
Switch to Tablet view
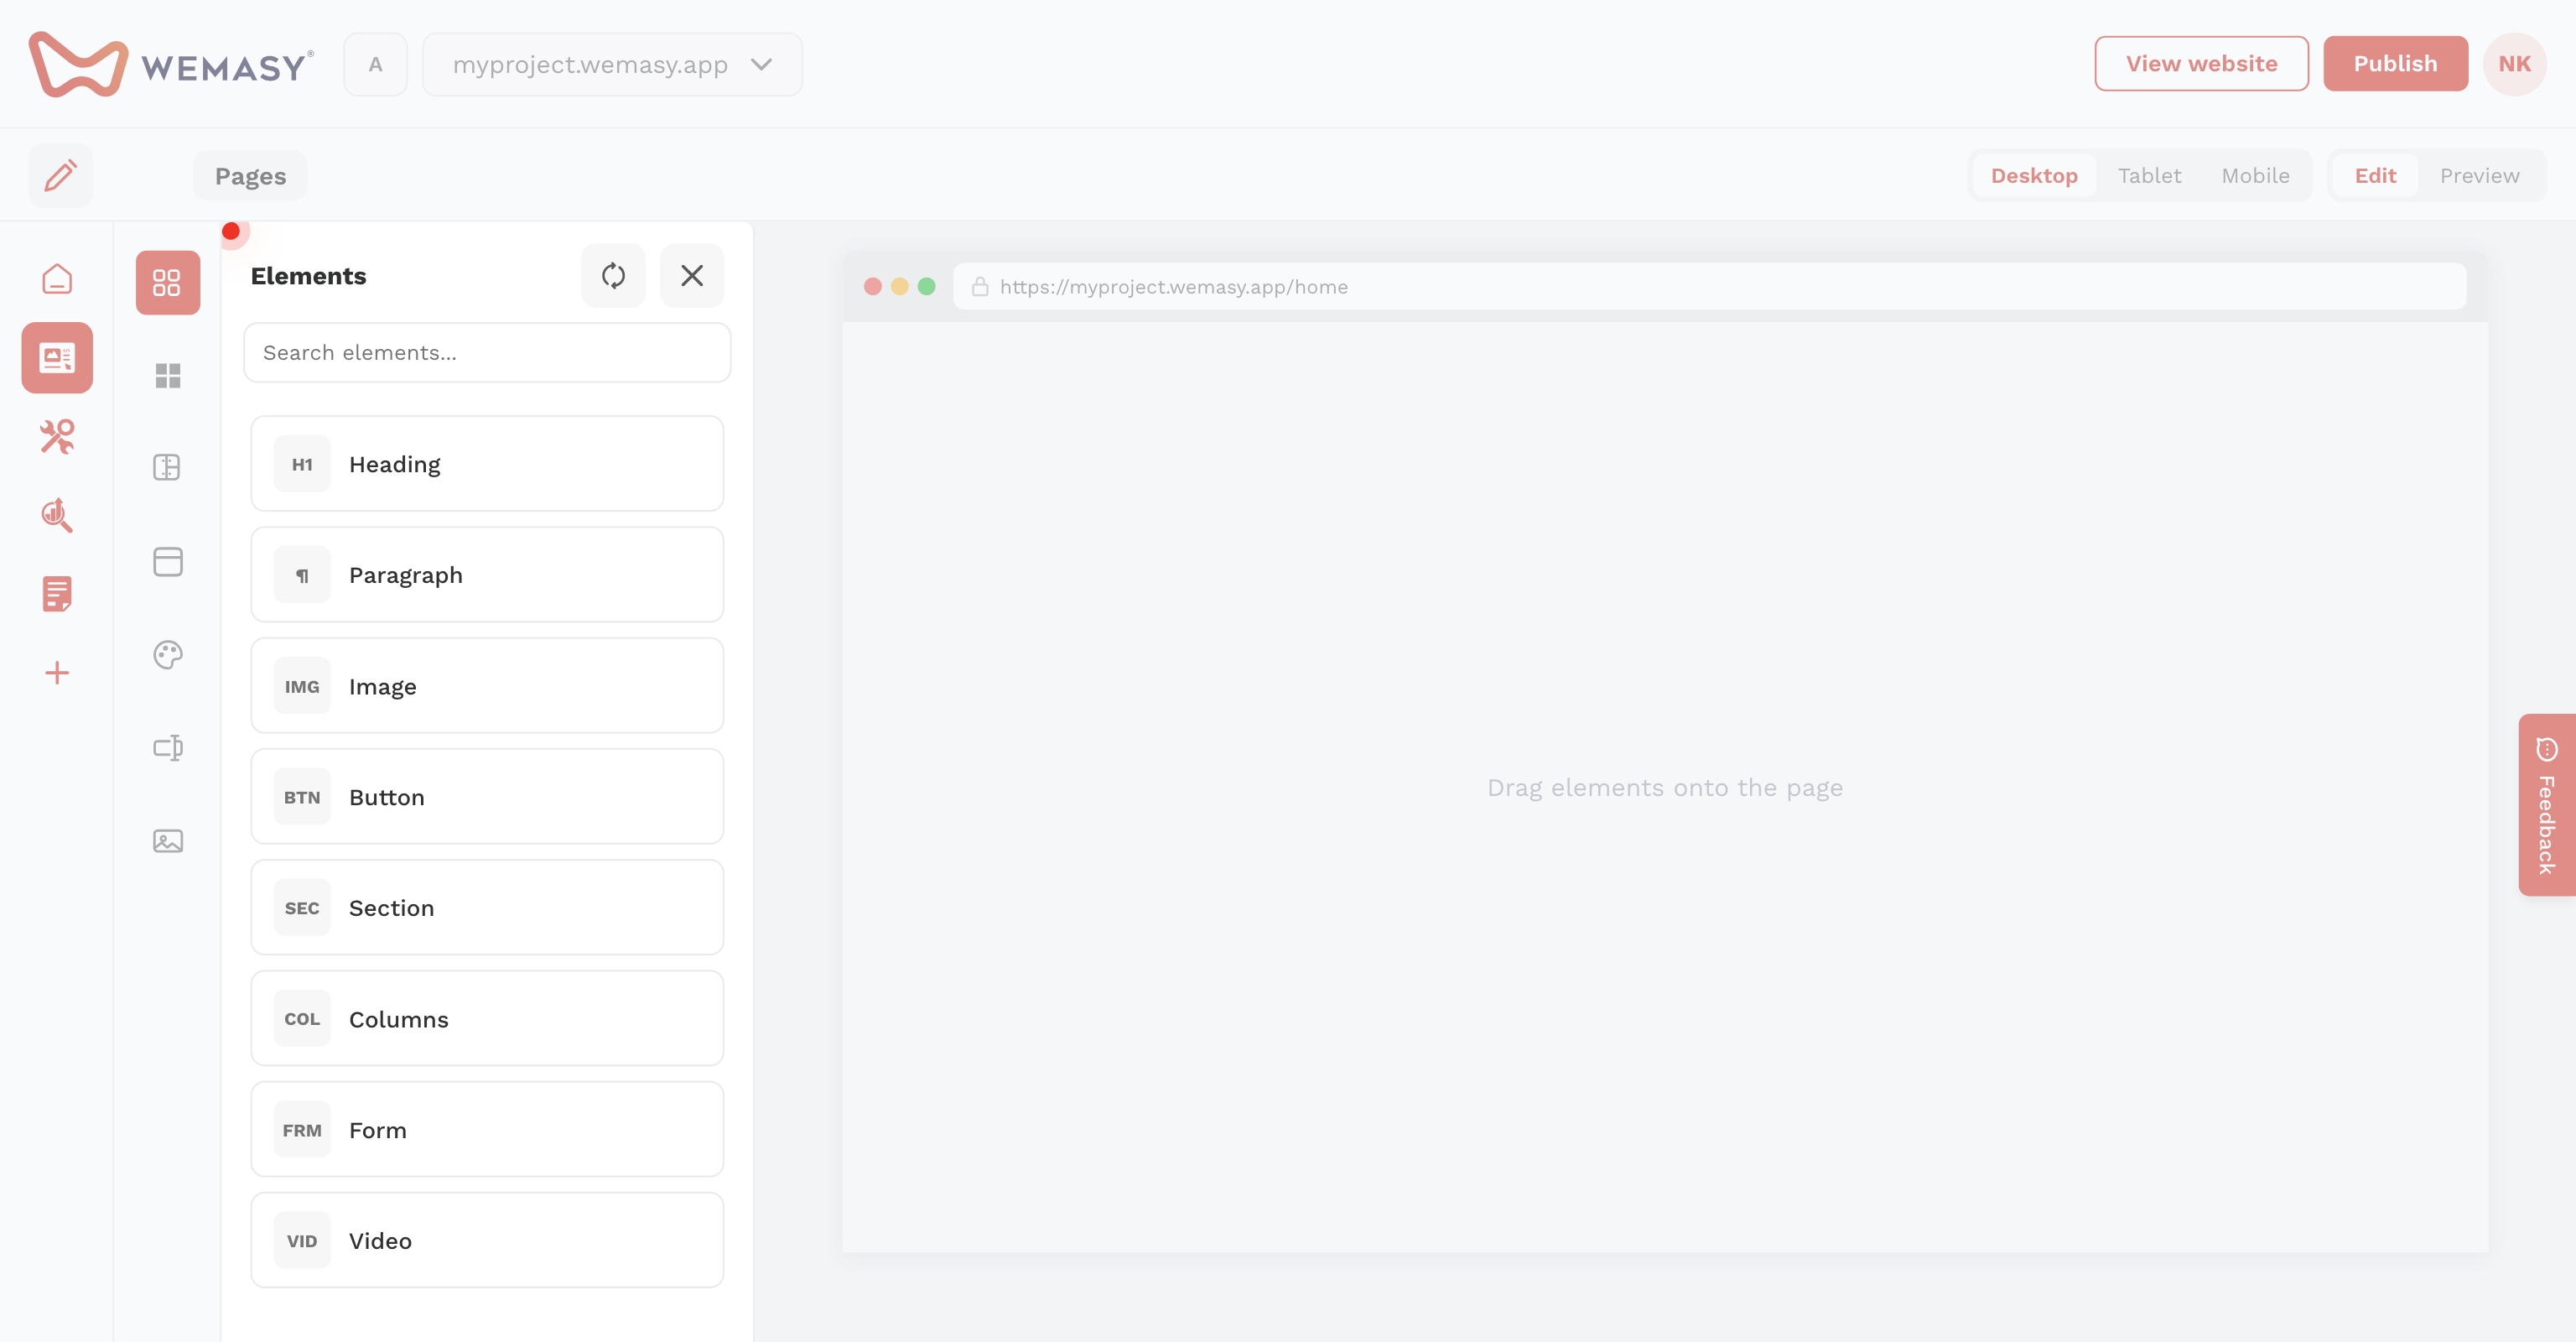pyautogui.click(x=2149, y=175)
